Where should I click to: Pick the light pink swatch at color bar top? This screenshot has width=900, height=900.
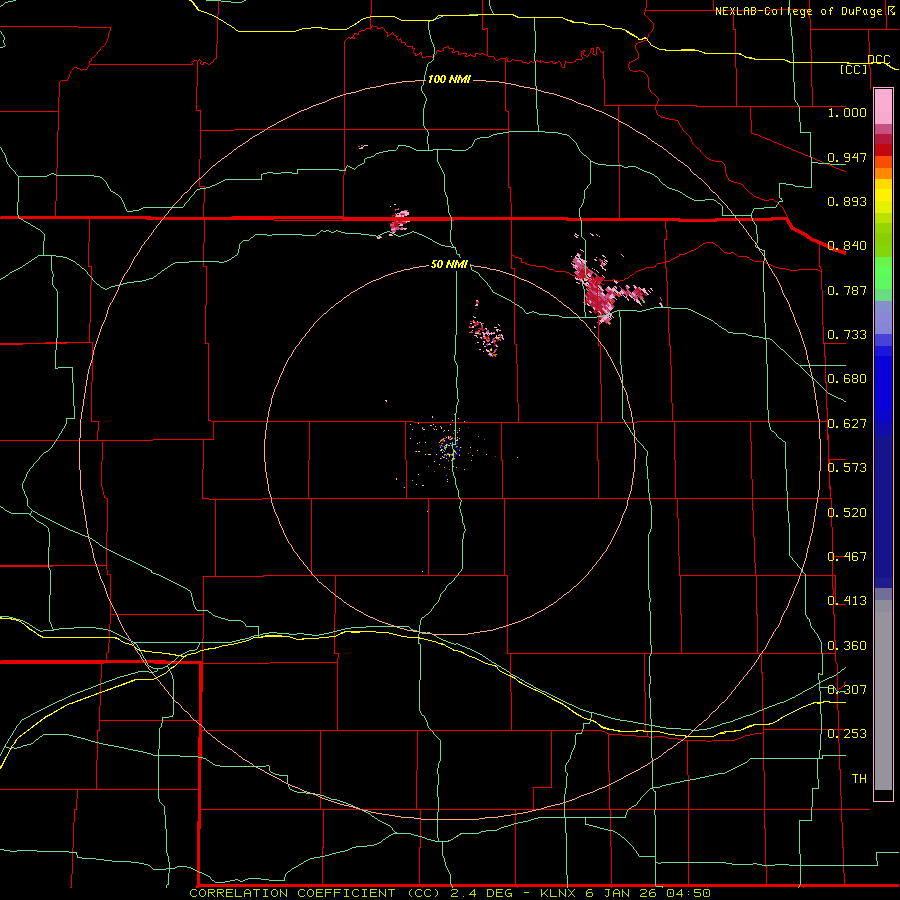point(883,107)
